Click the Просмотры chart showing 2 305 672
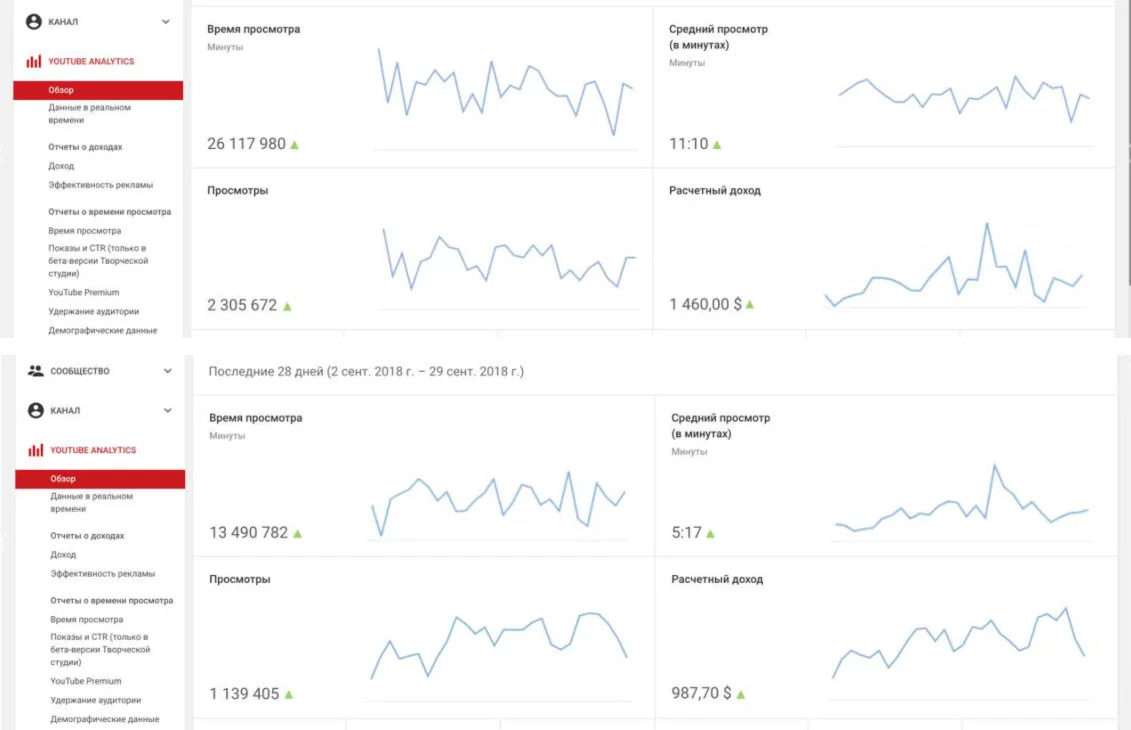Screen dimensions: 1131x730 pos(510,262)
